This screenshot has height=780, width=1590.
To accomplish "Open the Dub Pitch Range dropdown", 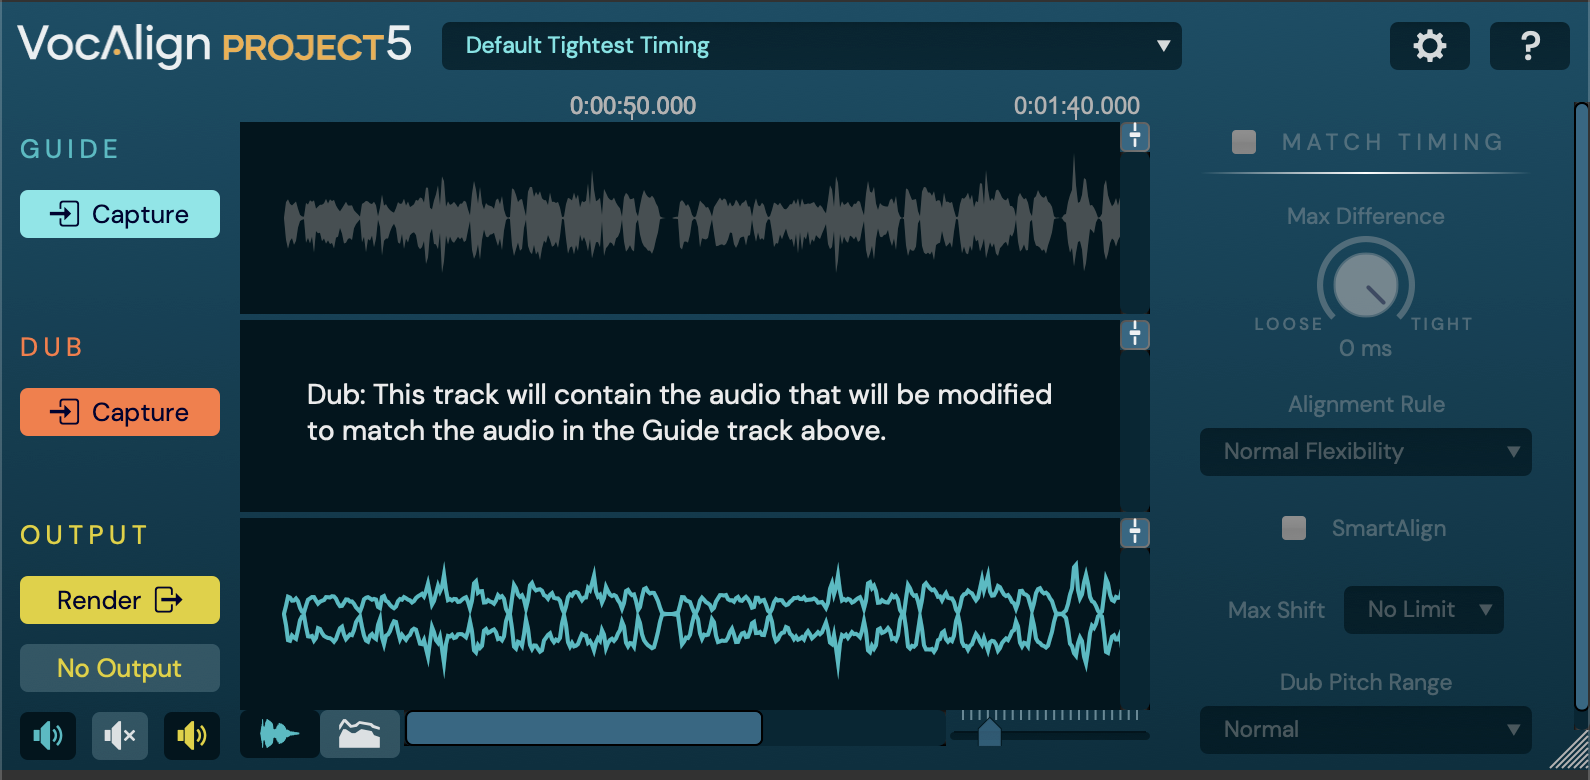I will pos(1365,730).
